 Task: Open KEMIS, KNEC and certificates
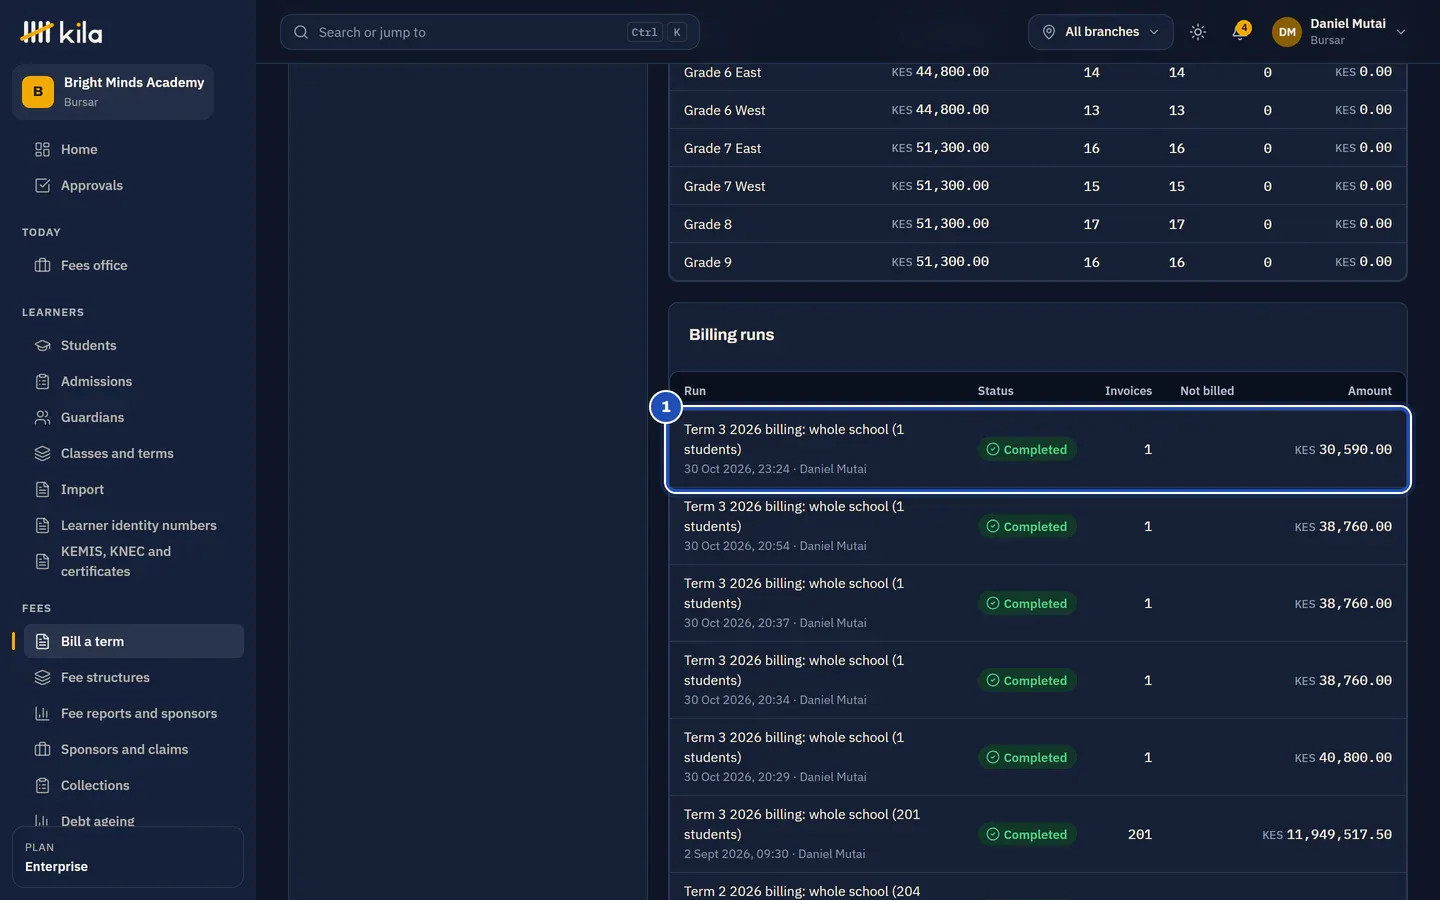click(x=134, y=561)
